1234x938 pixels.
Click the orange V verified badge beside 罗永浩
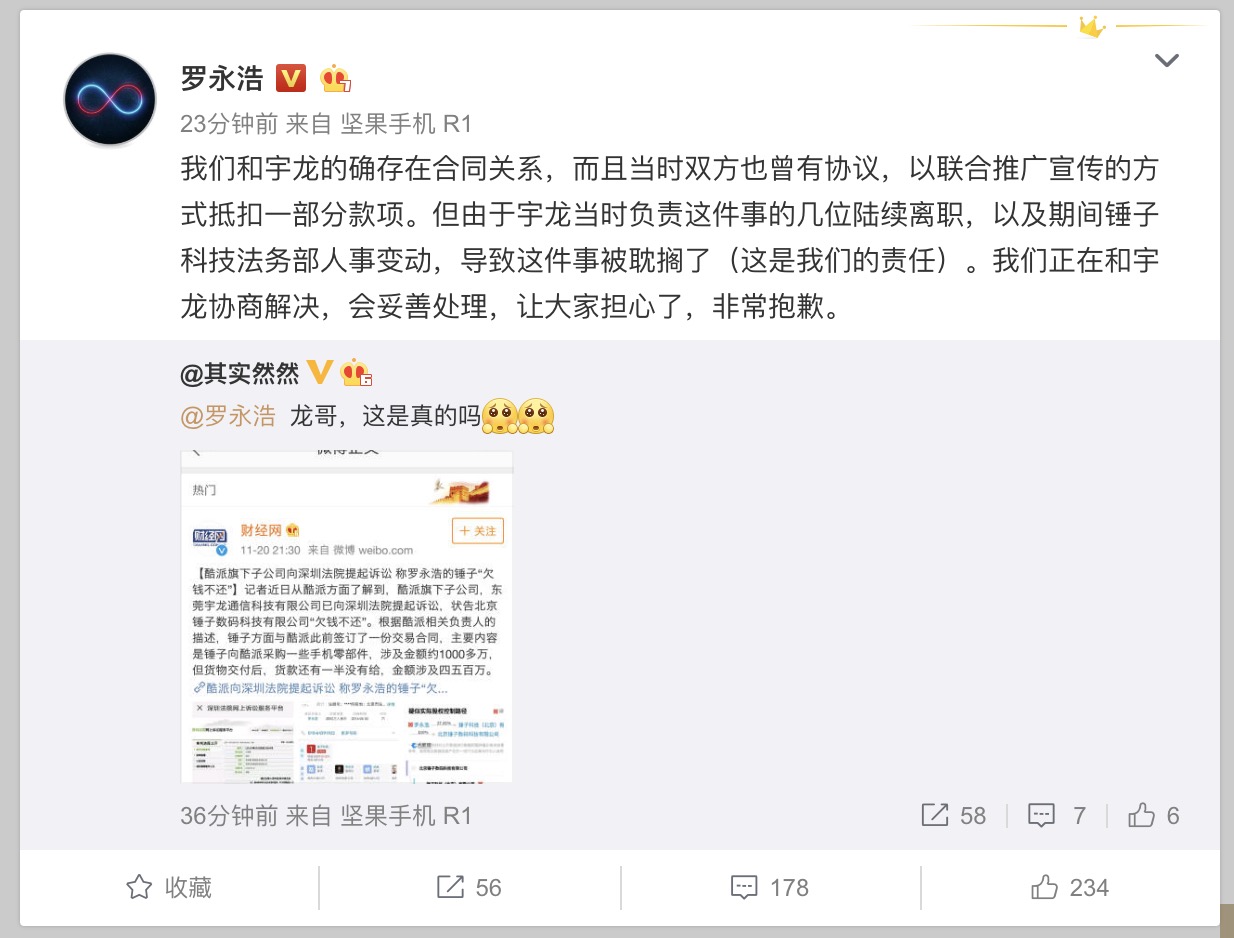[x=290, y=78]
